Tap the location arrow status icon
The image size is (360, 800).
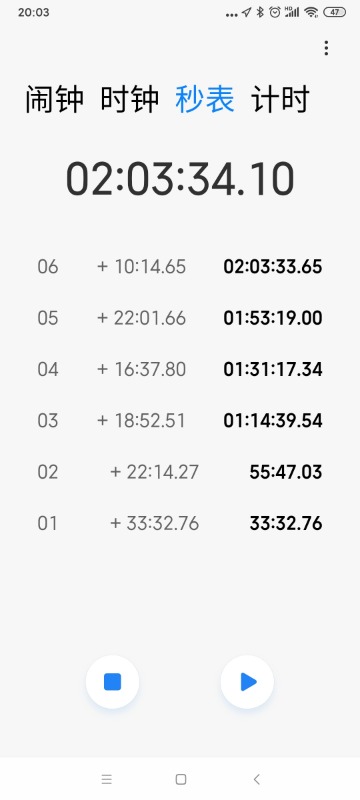(x=246, y=12)
